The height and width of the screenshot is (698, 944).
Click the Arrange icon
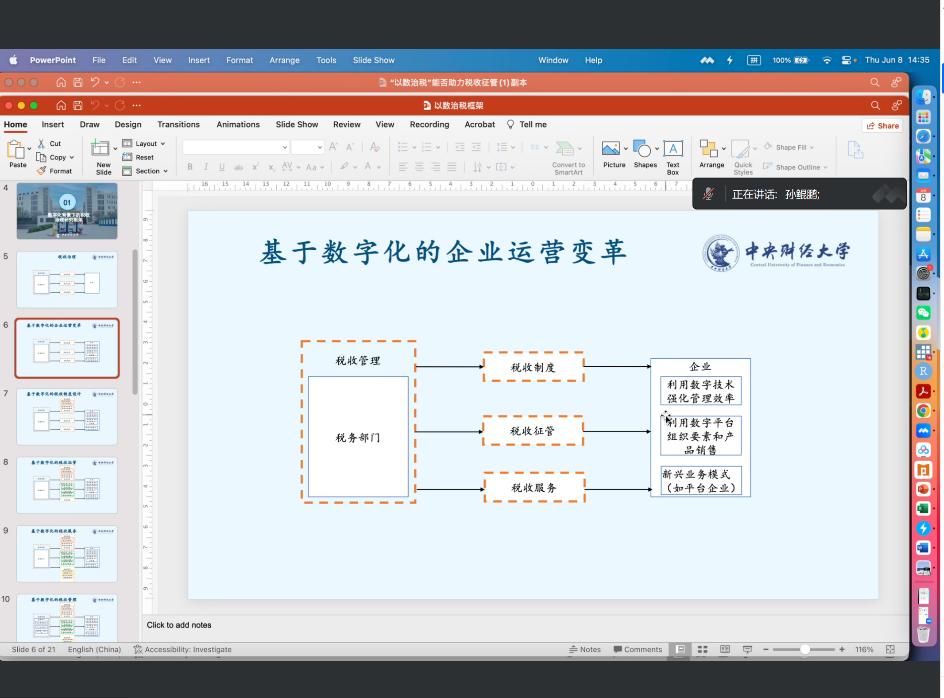(711, 151)
